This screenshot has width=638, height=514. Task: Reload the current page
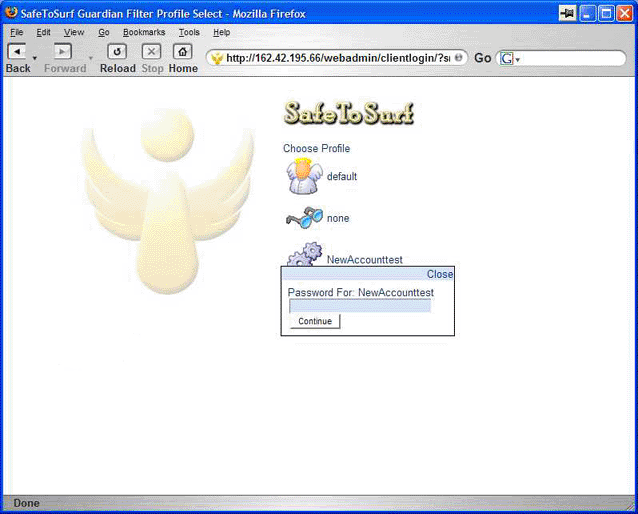click(x=117, y=52)
